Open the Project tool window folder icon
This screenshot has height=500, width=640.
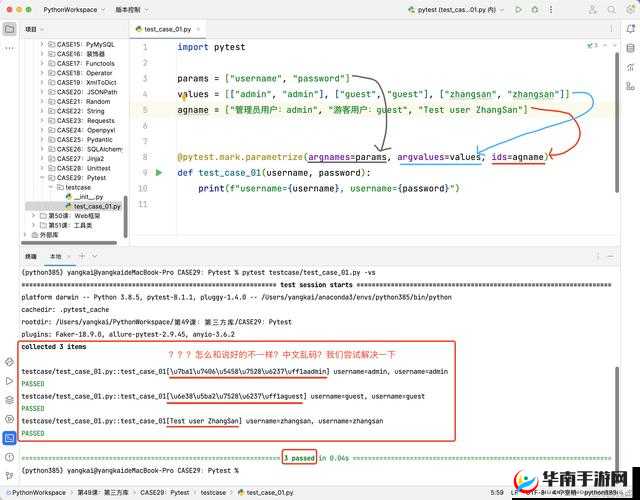(9, 29)
